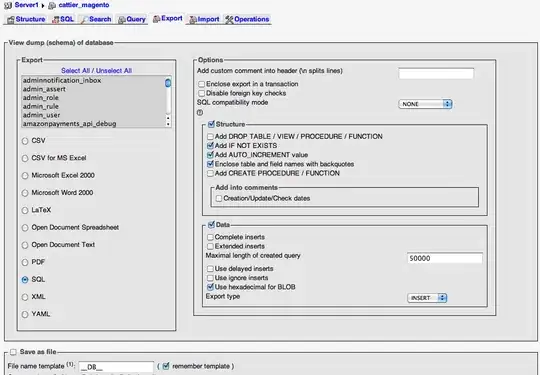Go to the Search tab
Viewport: 540px width, 375px height.
[x=96, y=19]
